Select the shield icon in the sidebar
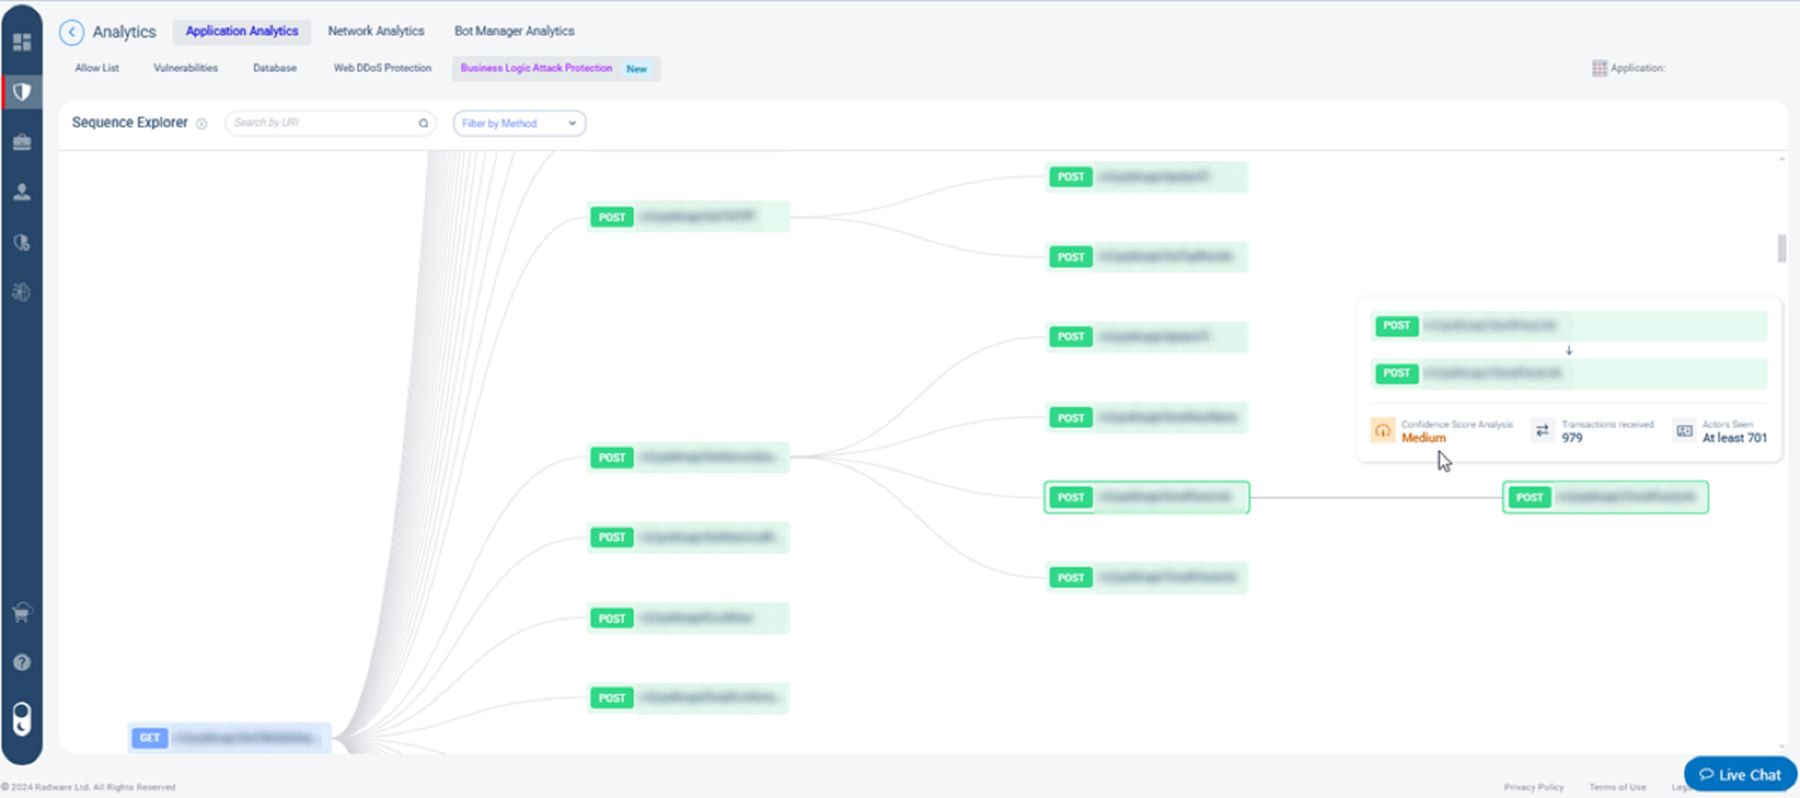Viewport: 1800px width, 798px height. click(x=22, y=92)
